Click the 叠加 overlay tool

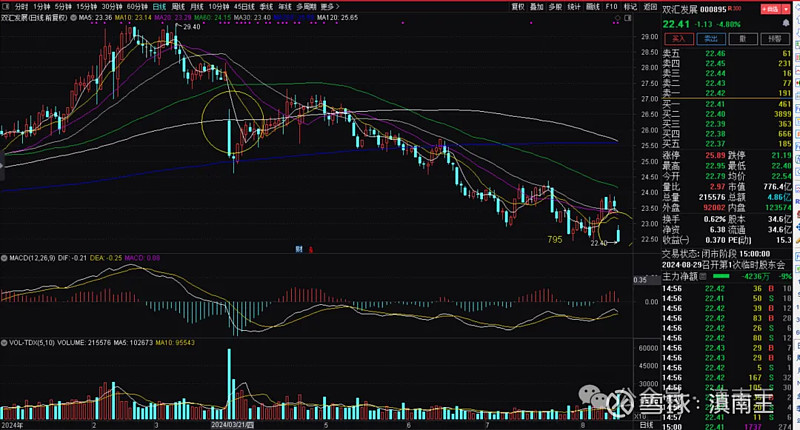click(536, 7)
